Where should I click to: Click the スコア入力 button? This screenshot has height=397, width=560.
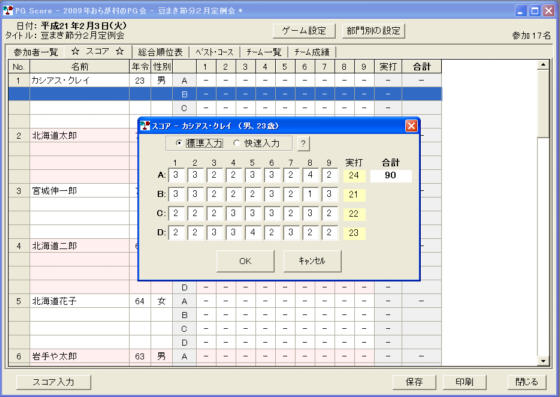coord(54,382)
